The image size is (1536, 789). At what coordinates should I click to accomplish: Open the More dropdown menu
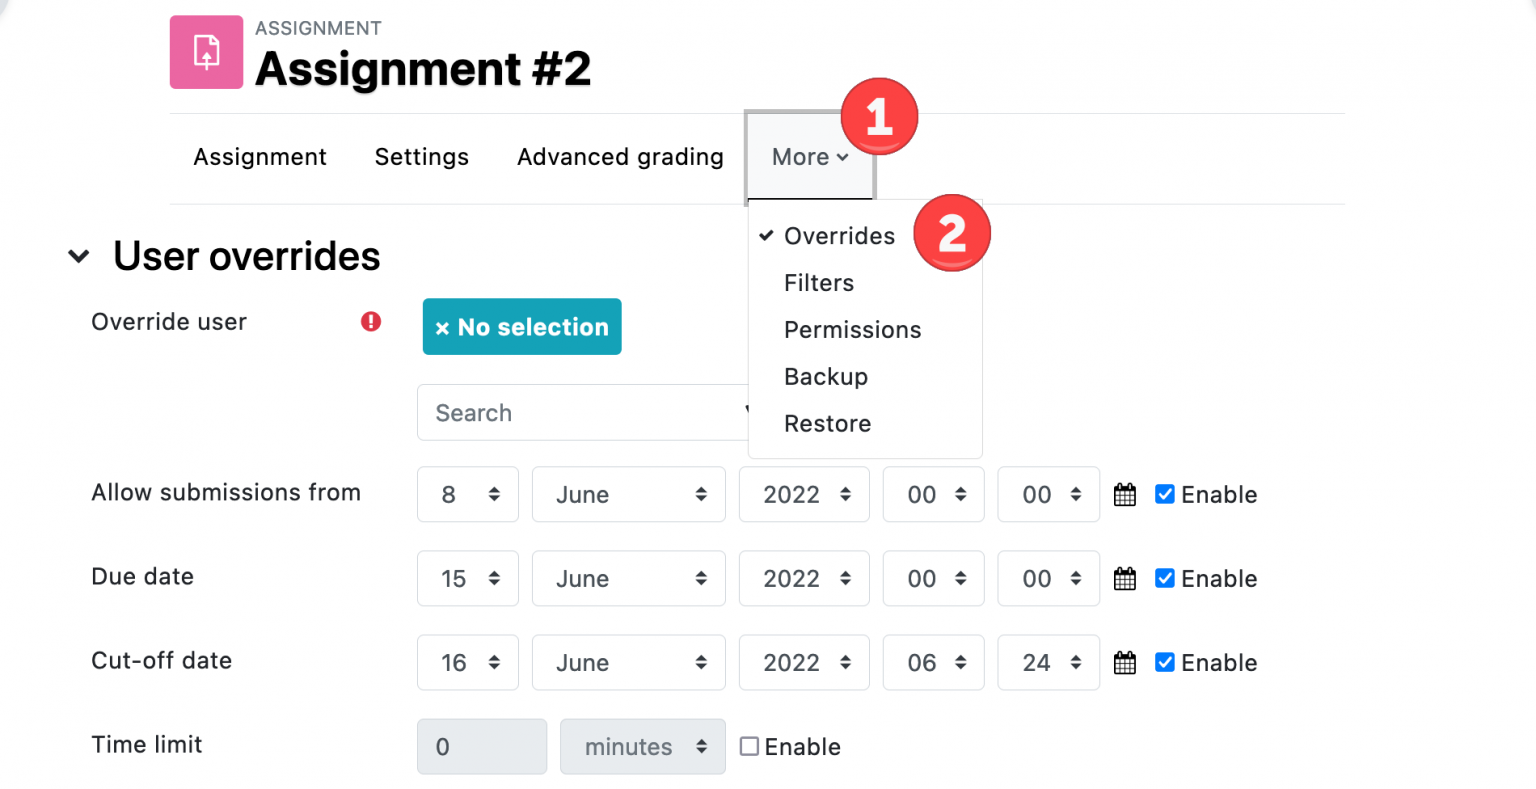click(809, 157)
